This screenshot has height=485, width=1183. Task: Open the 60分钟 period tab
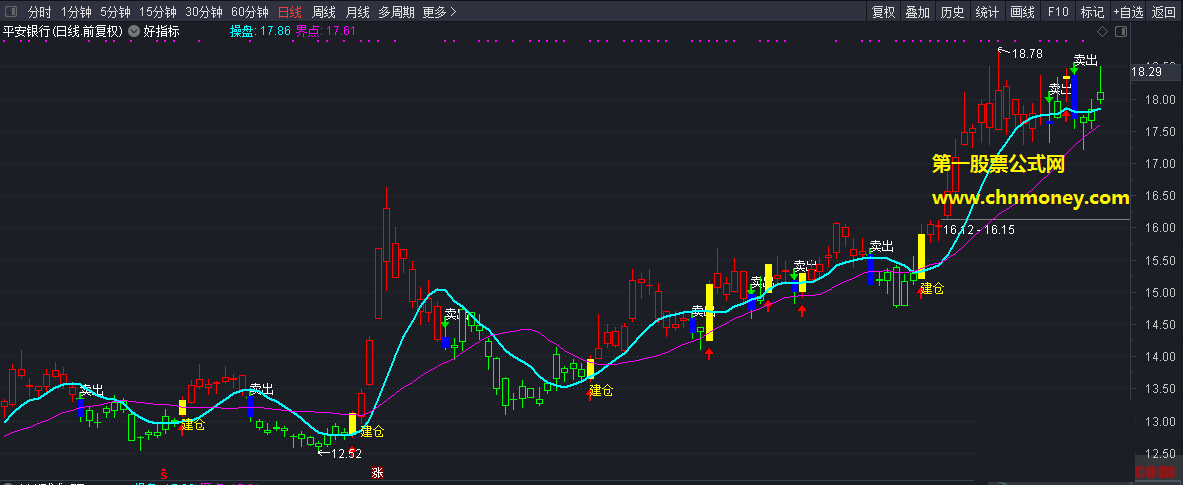(250, 12)
